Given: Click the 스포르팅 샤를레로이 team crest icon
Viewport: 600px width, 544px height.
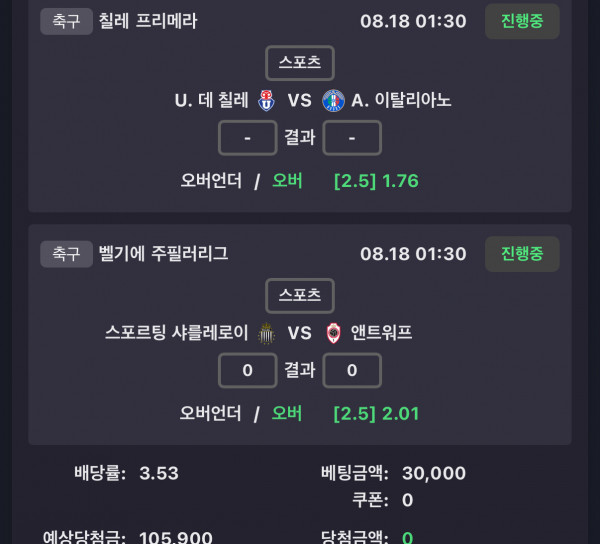Looking at the screenshot, I should tap(266, 333).
